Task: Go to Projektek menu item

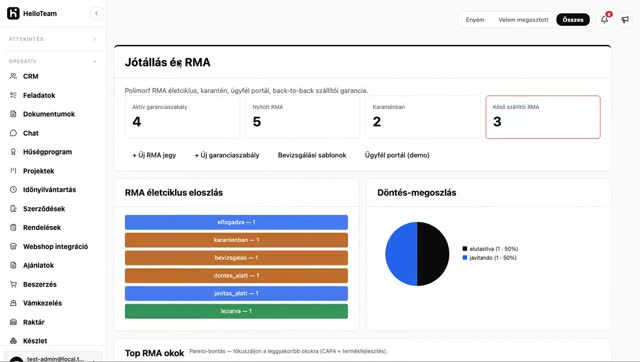Action: (x=38, y=171)
